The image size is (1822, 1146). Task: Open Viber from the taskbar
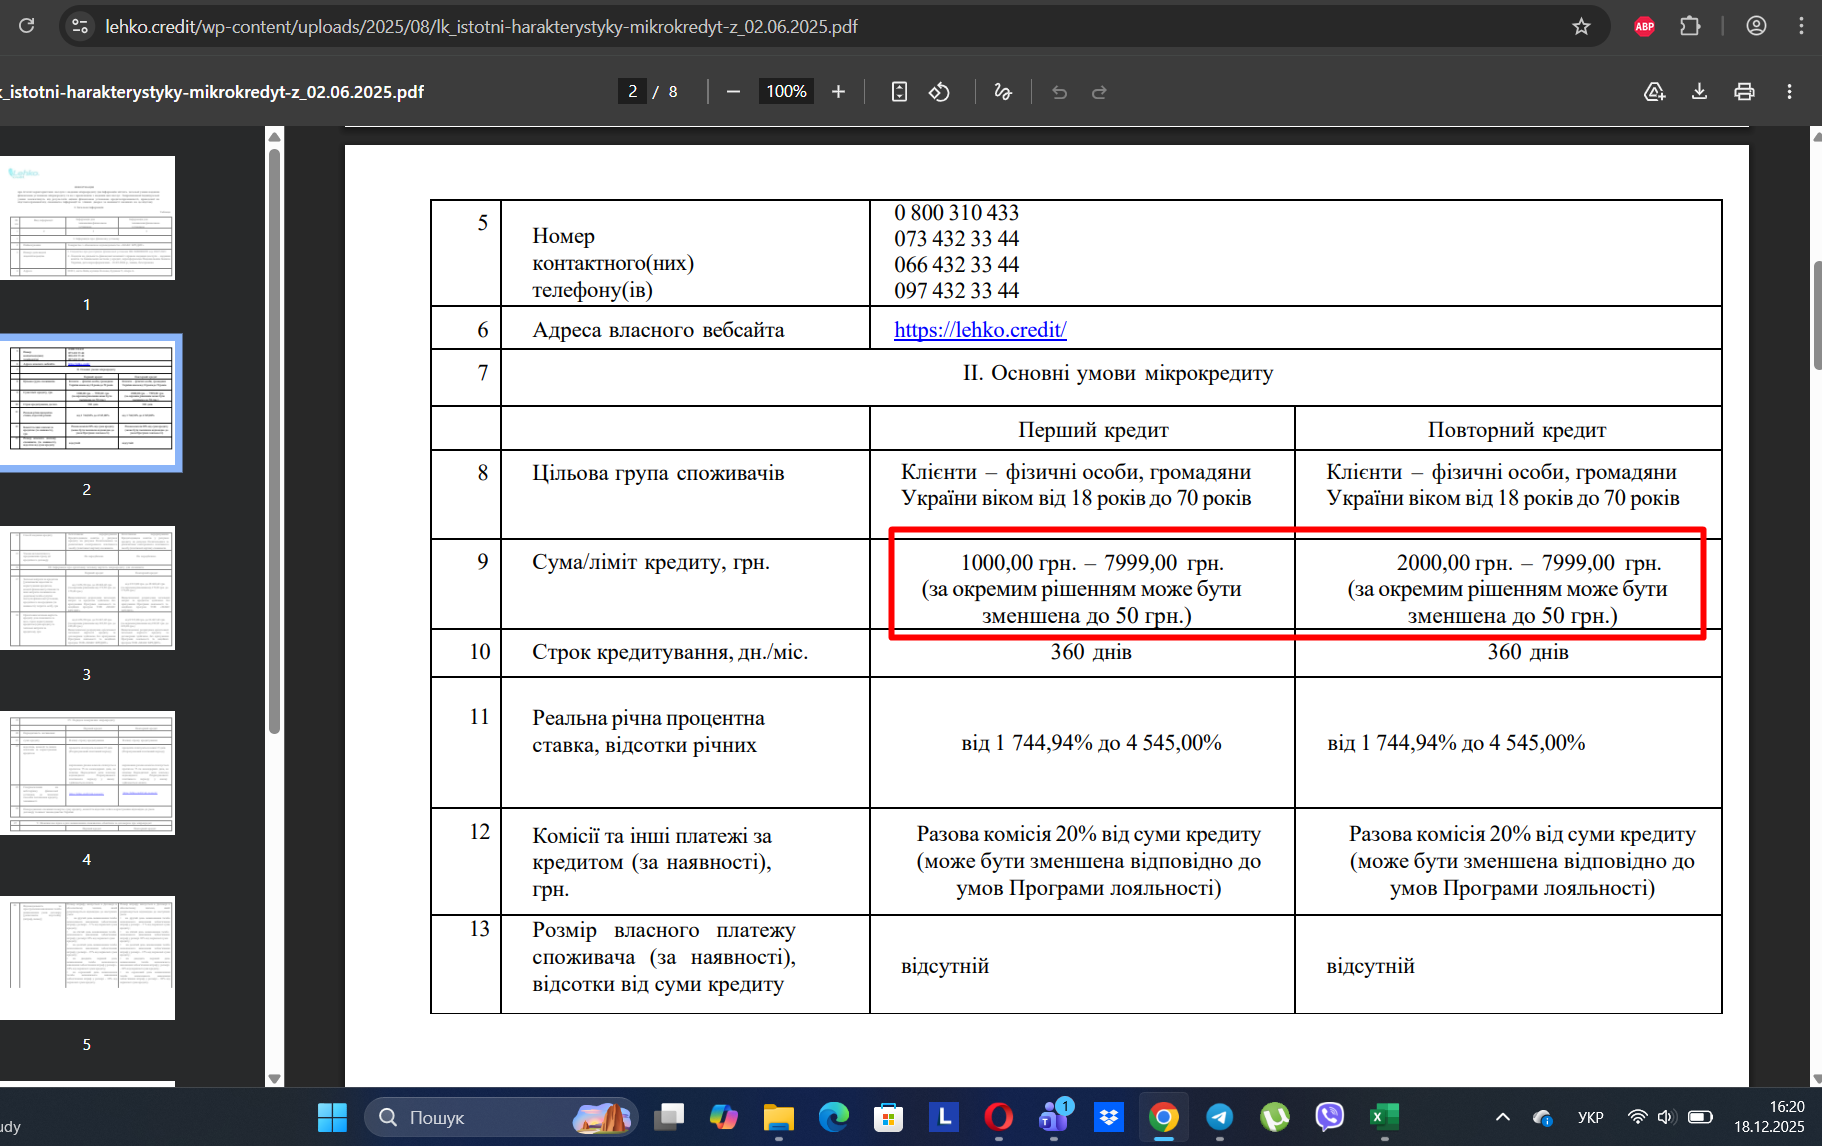point(1329,1117)
